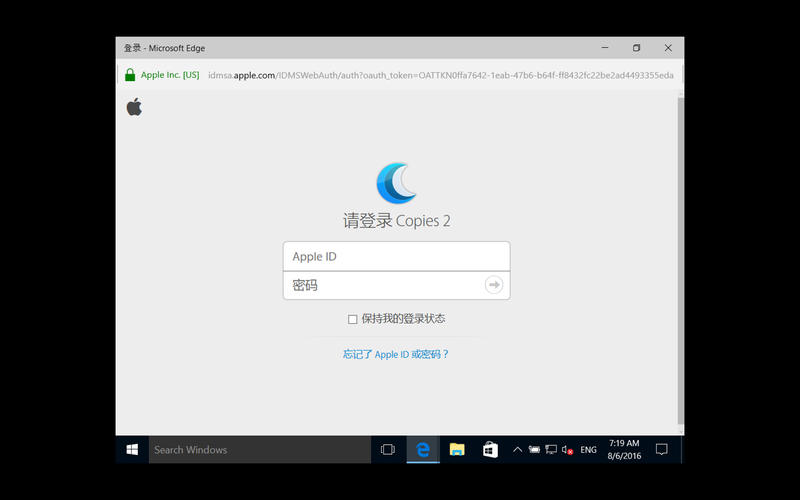Click the Microsoft Edge taskbar icon
Viewport: 800px width, 500px height.
point(423,449)
